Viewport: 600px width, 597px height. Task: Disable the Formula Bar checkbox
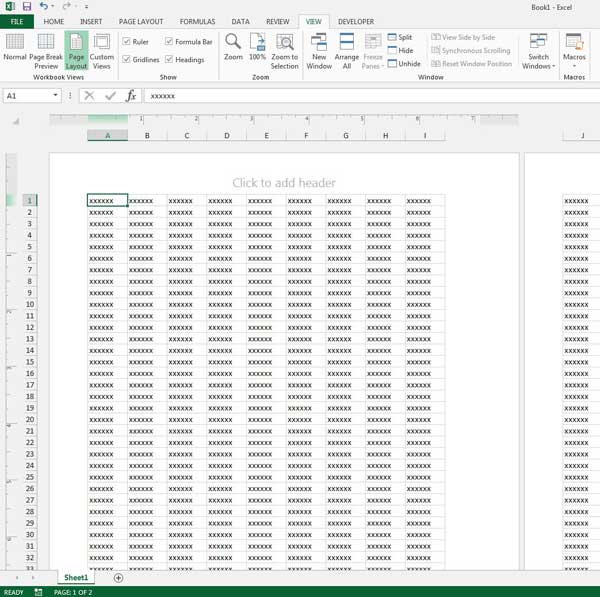pyautogui.click(x=169, y=42)
